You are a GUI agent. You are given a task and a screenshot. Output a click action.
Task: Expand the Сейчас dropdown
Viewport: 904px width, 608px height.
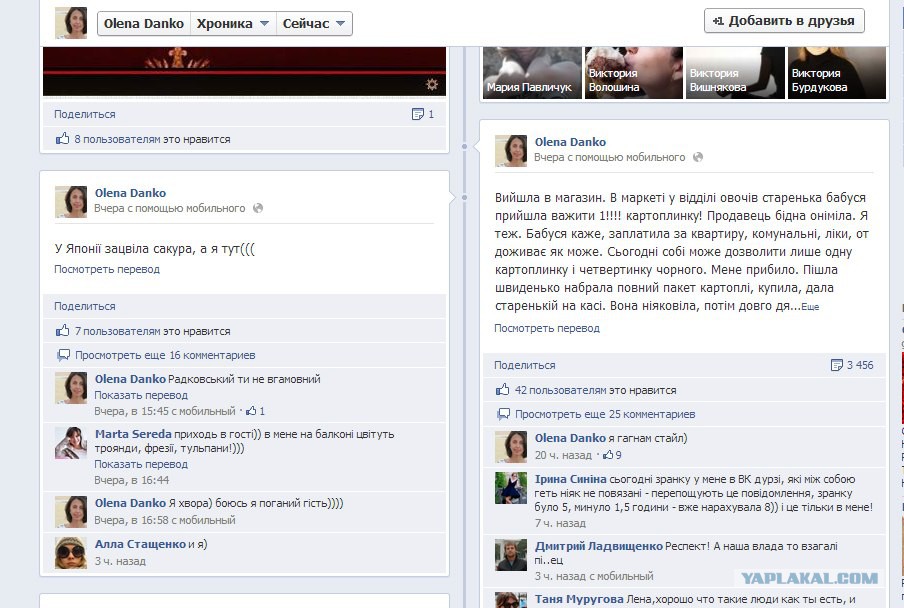click(314, 24)
